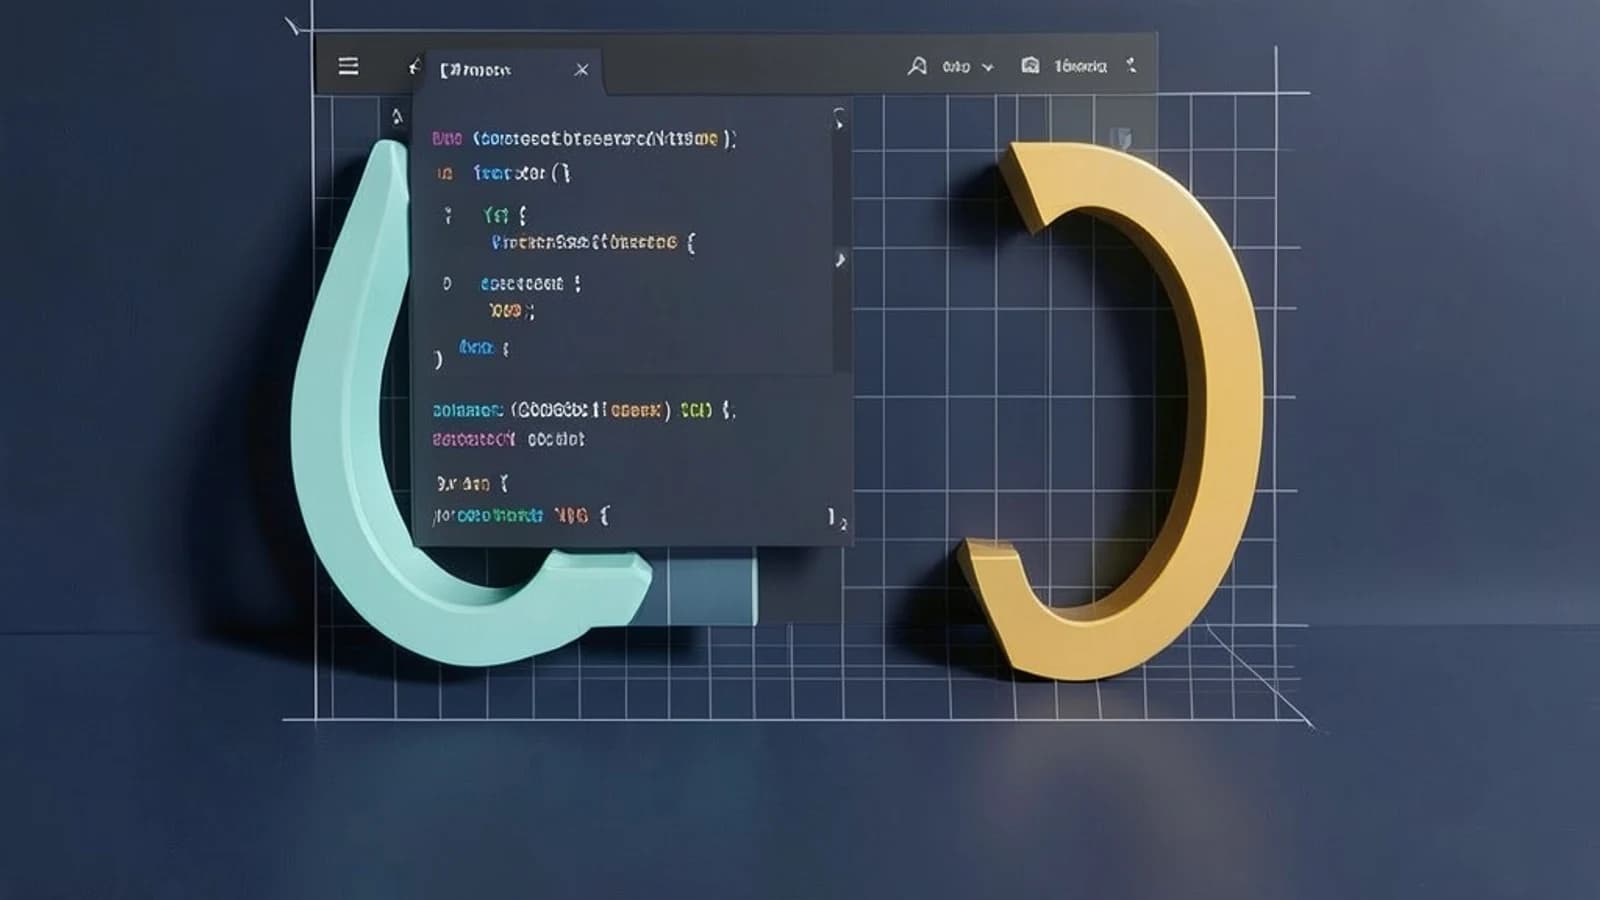Click the small icon below the hamburger menu
The height and width of the screenshot is (900, 1600).
[x=397, y=117]
